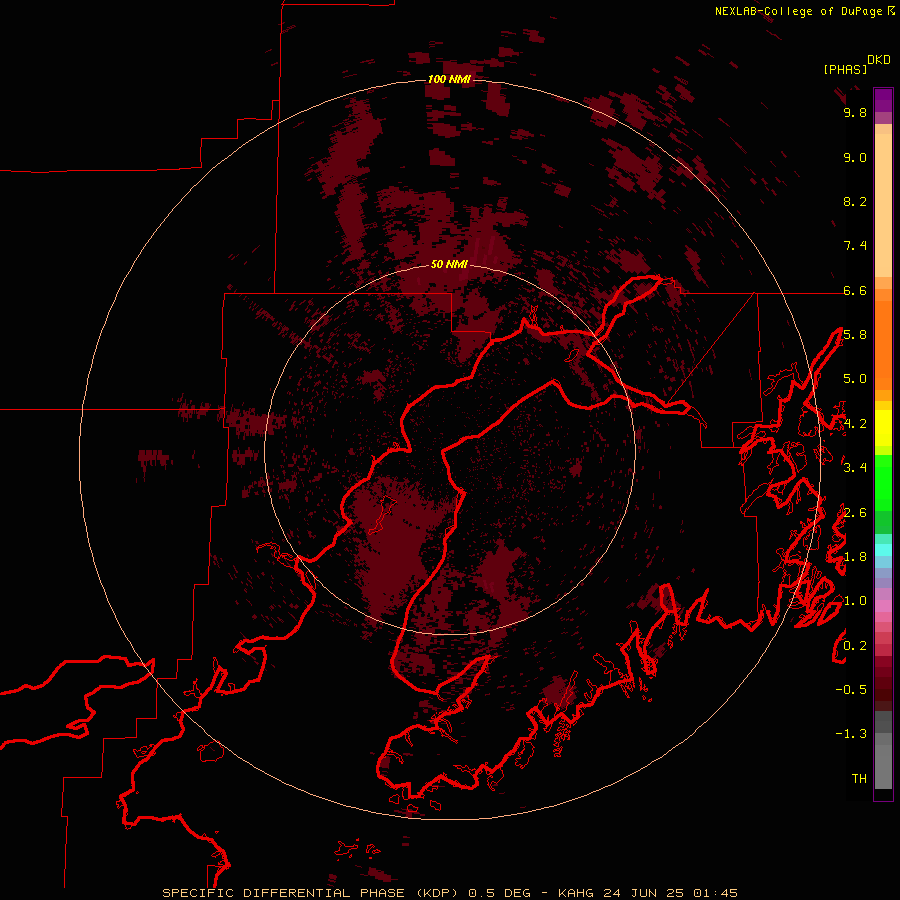This screenshot has height=900, width=900.
Task: Click the 9.8 legend value
Action: [x=855, y=112]
